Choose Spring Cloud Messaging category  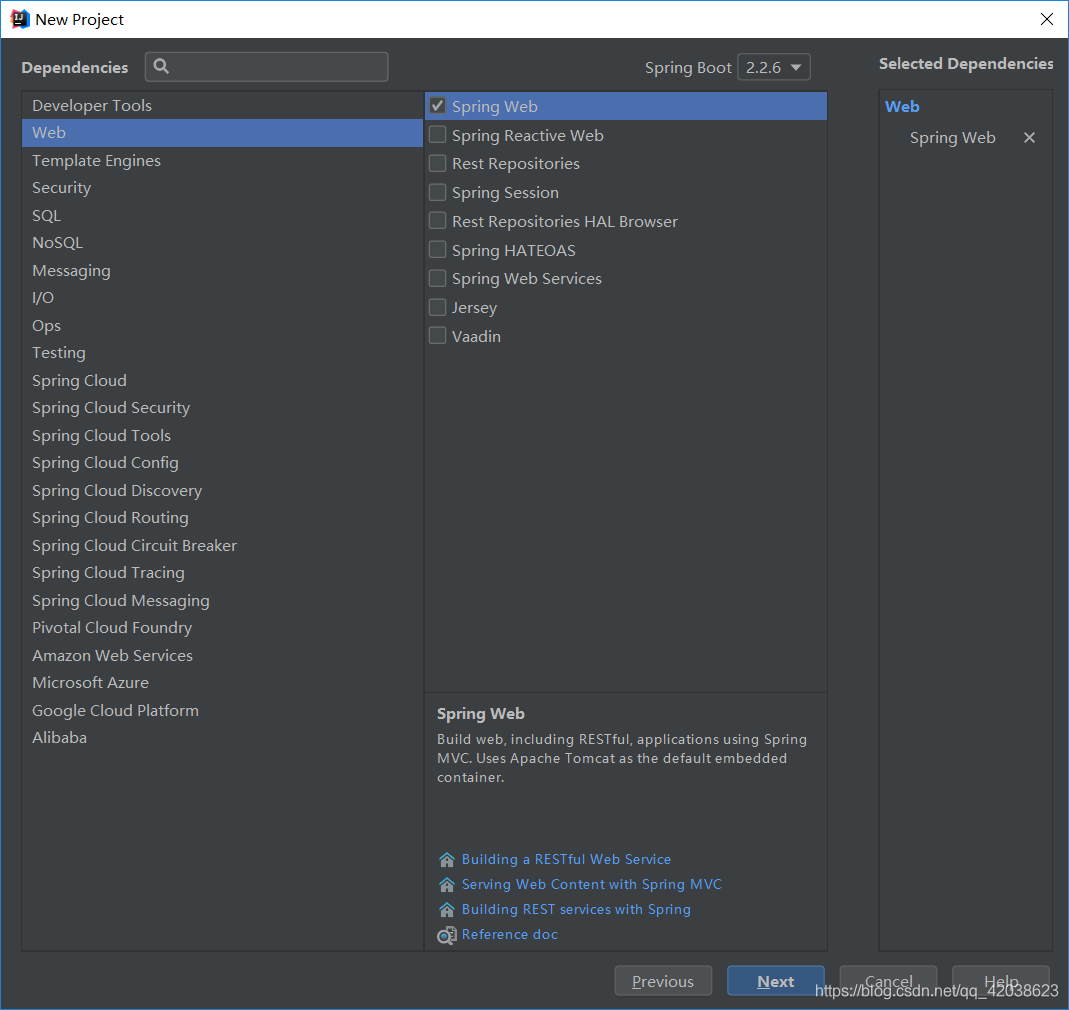222,600
